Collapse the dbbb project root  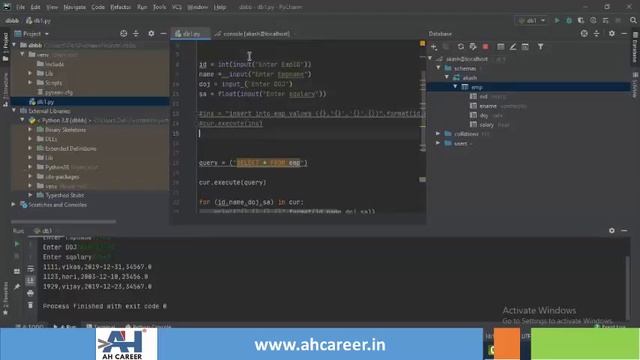click(14, 45)
